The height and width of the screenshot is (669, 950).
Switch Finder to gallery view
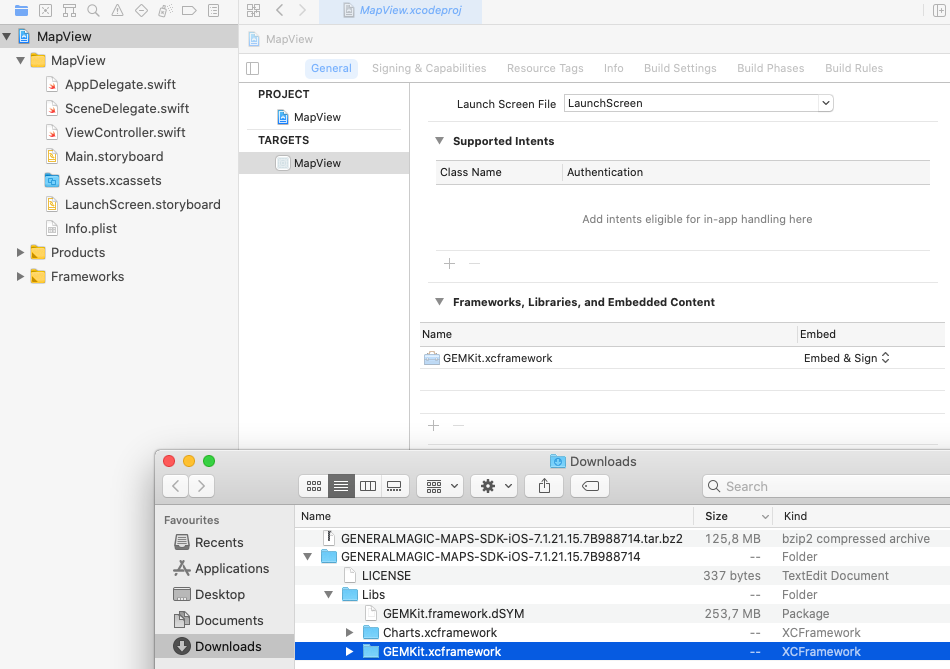pyautogui.click(x=394, y=486)
